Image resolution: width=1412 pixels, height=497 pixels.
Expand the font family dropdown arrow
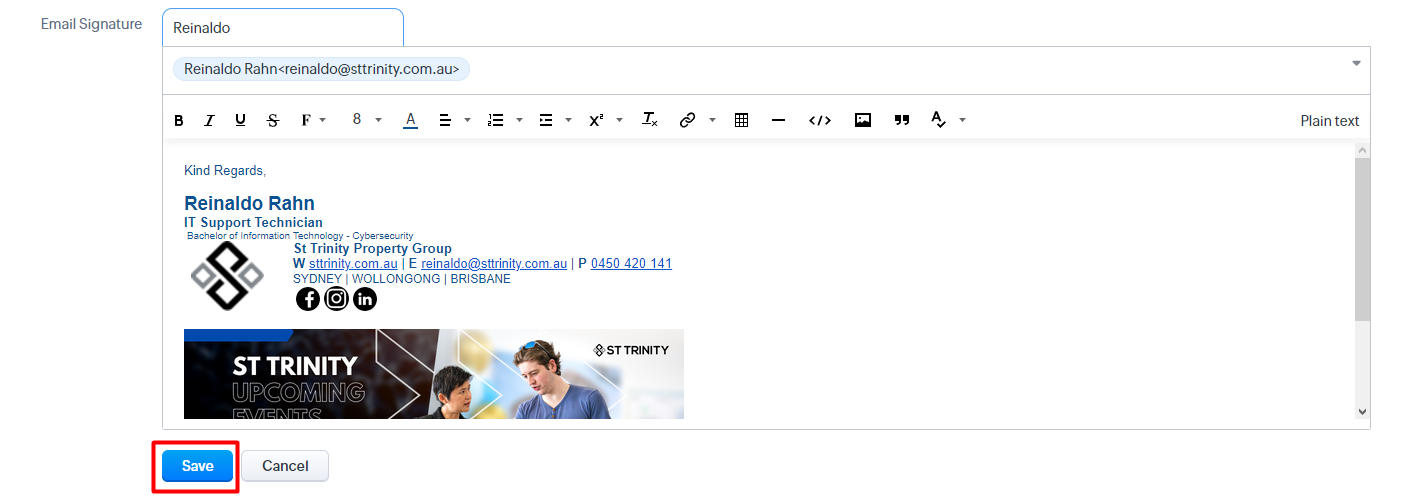tap(323, 120)
